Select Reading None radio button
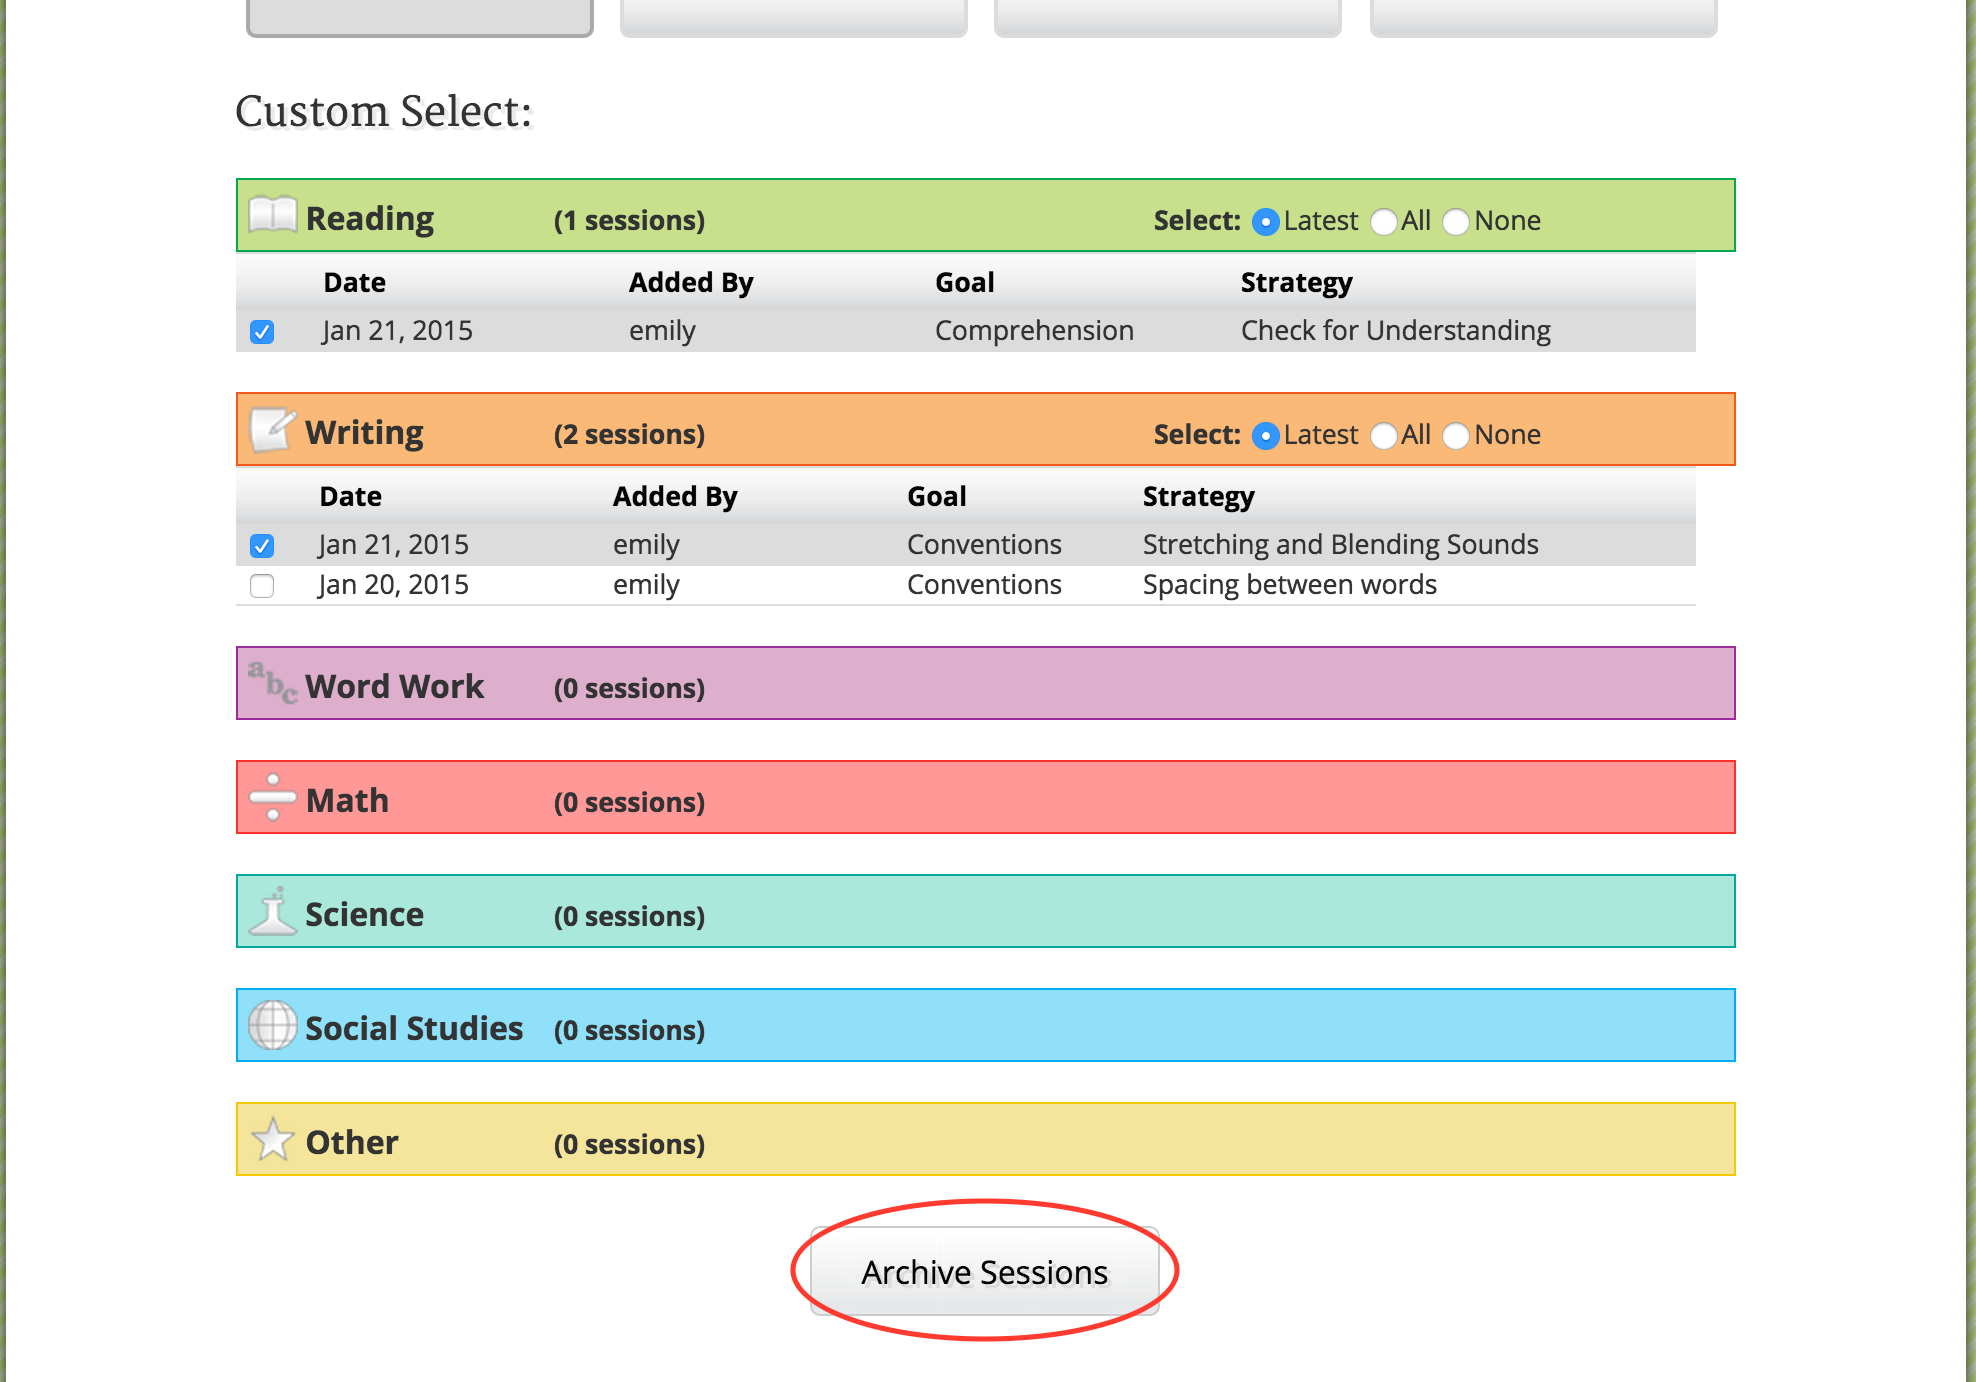The image size is (1976, 1382). point(1456,219)
